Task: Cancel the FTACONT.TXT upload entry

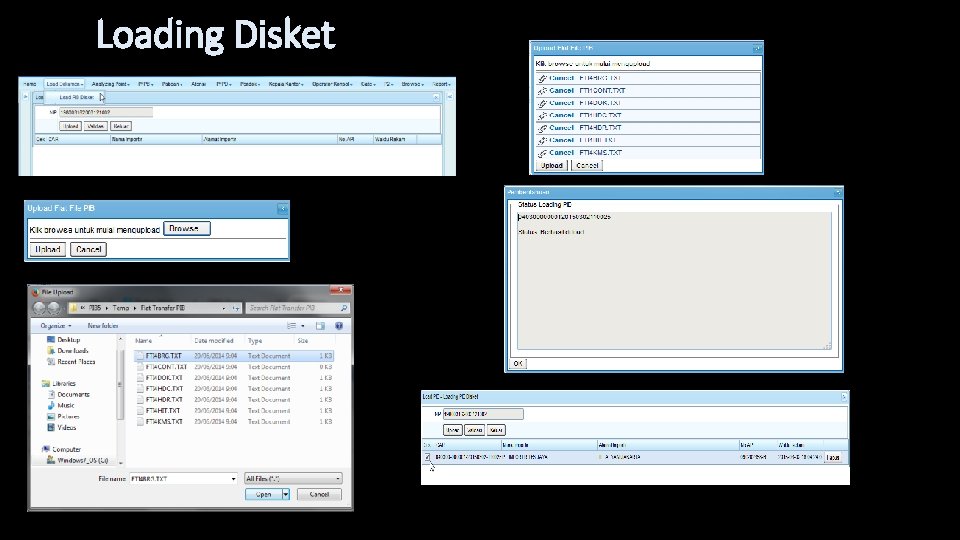Action: [561, 91]
